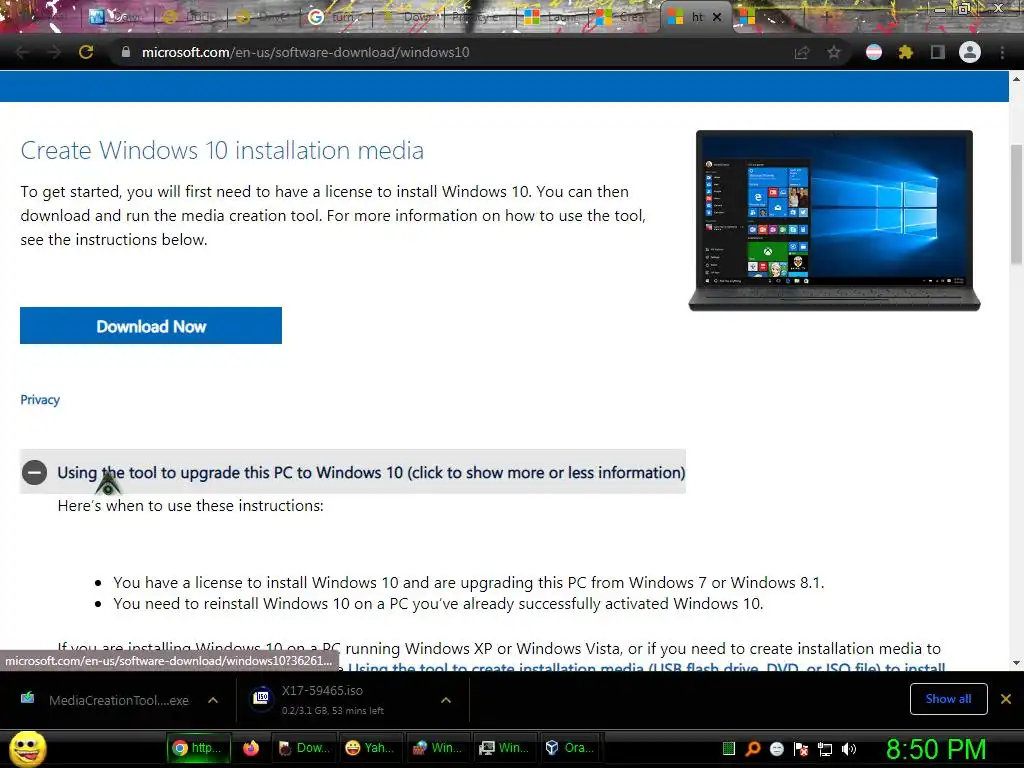Click '0.2/3.1 GB, 53 mins left' download status
This screenshot has height=768, width=1024.
pyautogui.click(x=333, y=711)
